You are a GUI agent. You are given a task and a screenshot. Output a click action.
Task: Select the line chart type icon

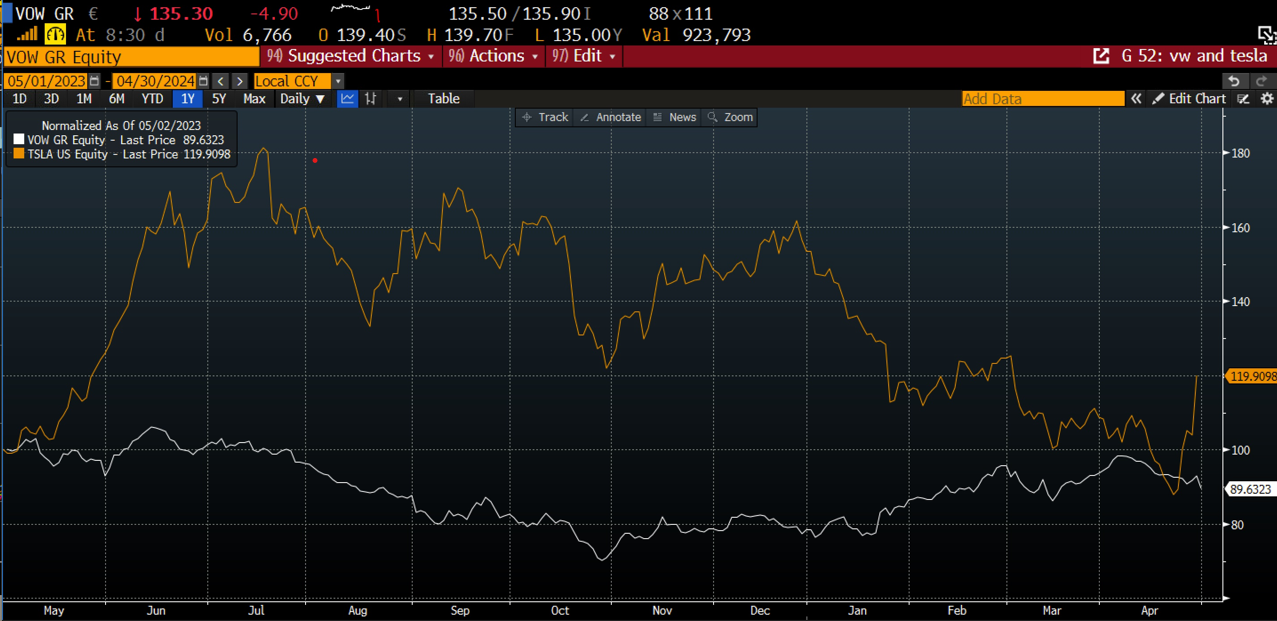347,99
